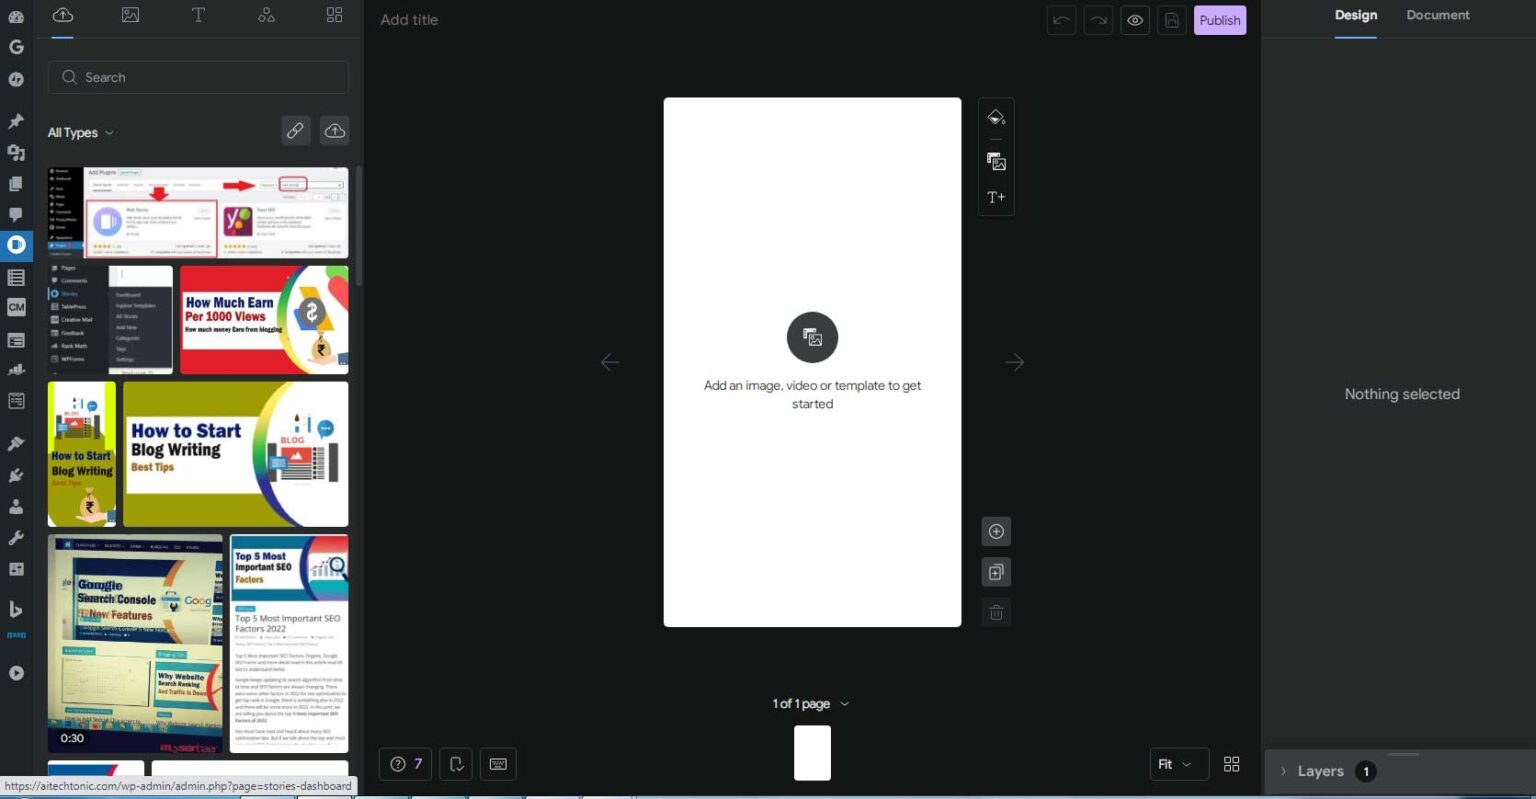Open the Page templates tab
This screenshot has height=799, width=1536.
click(x=334, y=15)
